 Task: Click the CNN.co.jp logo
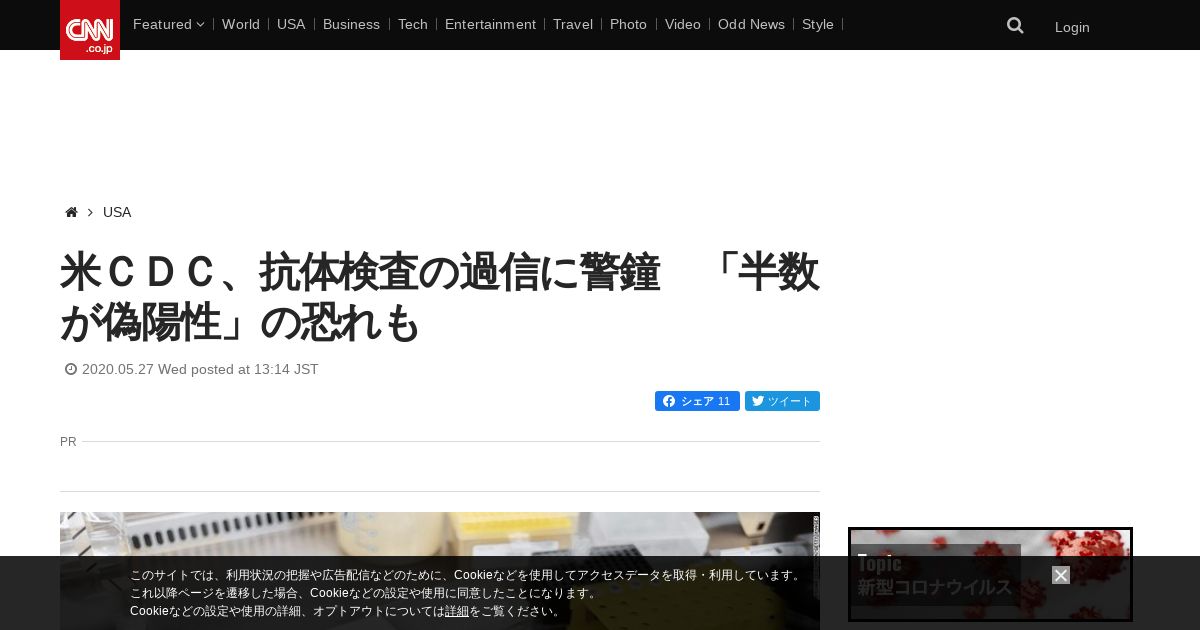tap(90, 30)
